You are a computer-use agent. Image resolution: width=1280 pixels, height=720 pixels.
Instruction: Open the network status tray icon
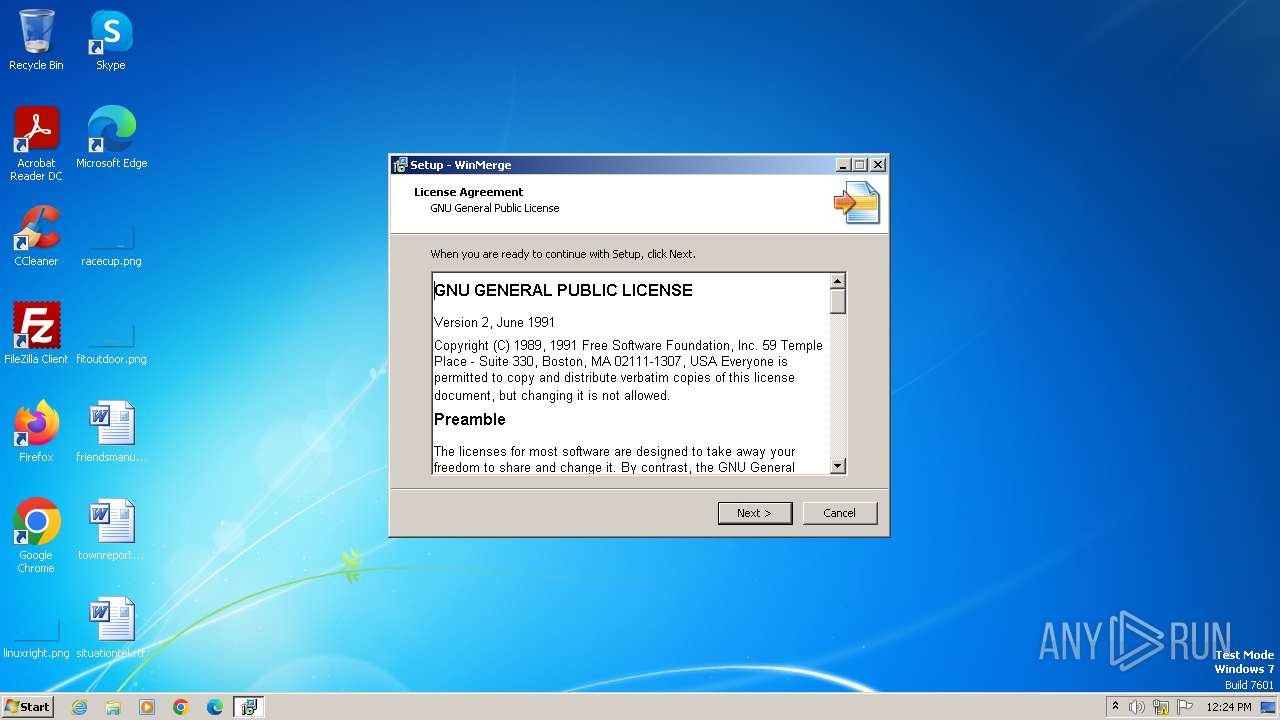[1161, 707]
